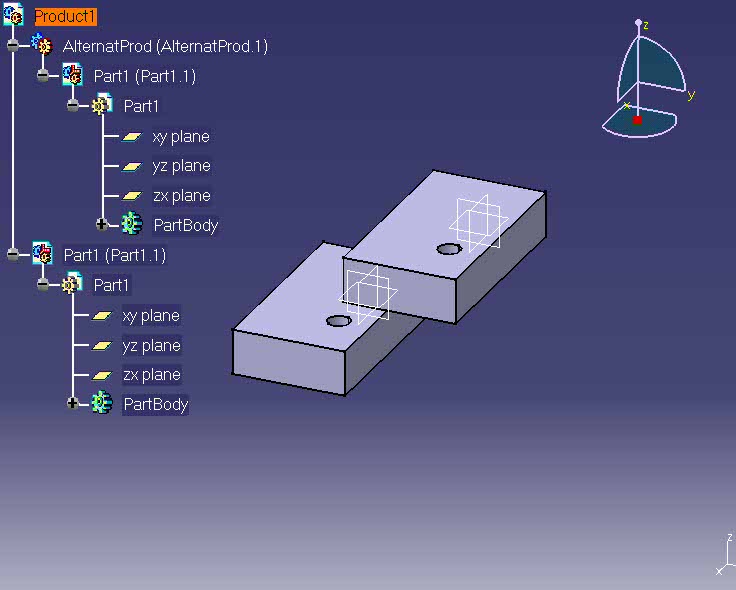Collapse the bottom Part1 (Part1.1) instance node
The width and height of the screenshot is (736, 590).
pos(13,254)
